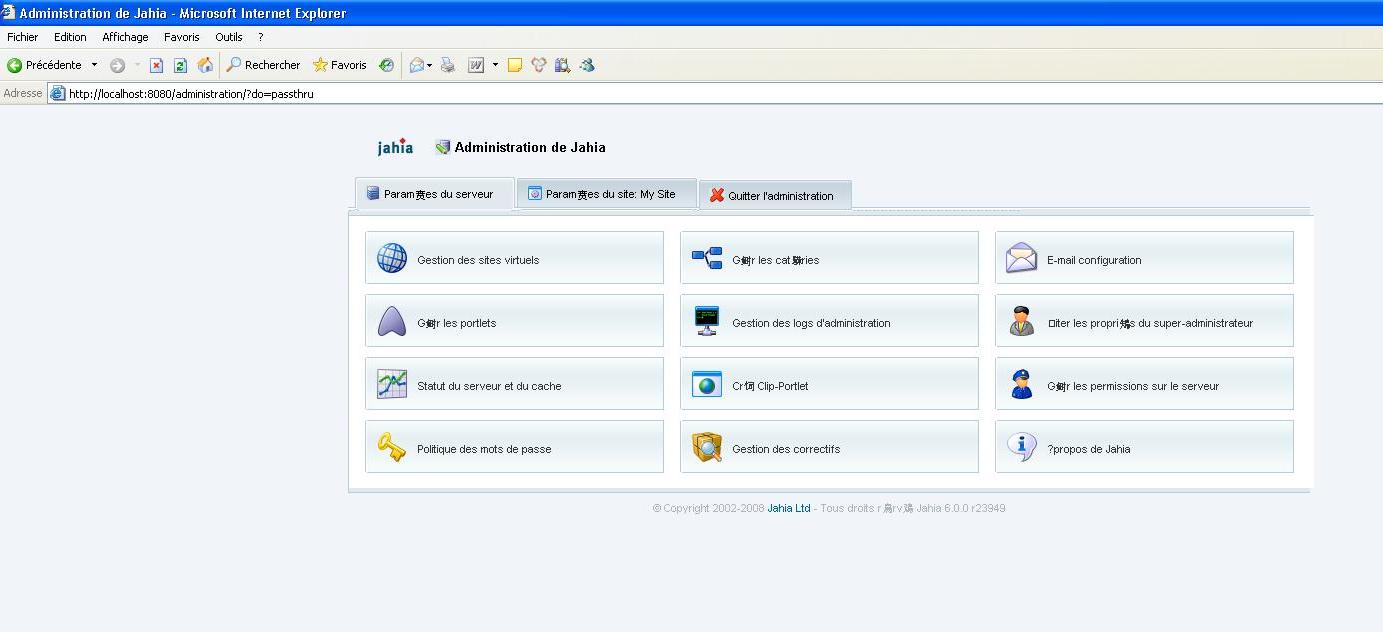Open the patch management box icon
The image size is (1383, 632).
(706, 447)
